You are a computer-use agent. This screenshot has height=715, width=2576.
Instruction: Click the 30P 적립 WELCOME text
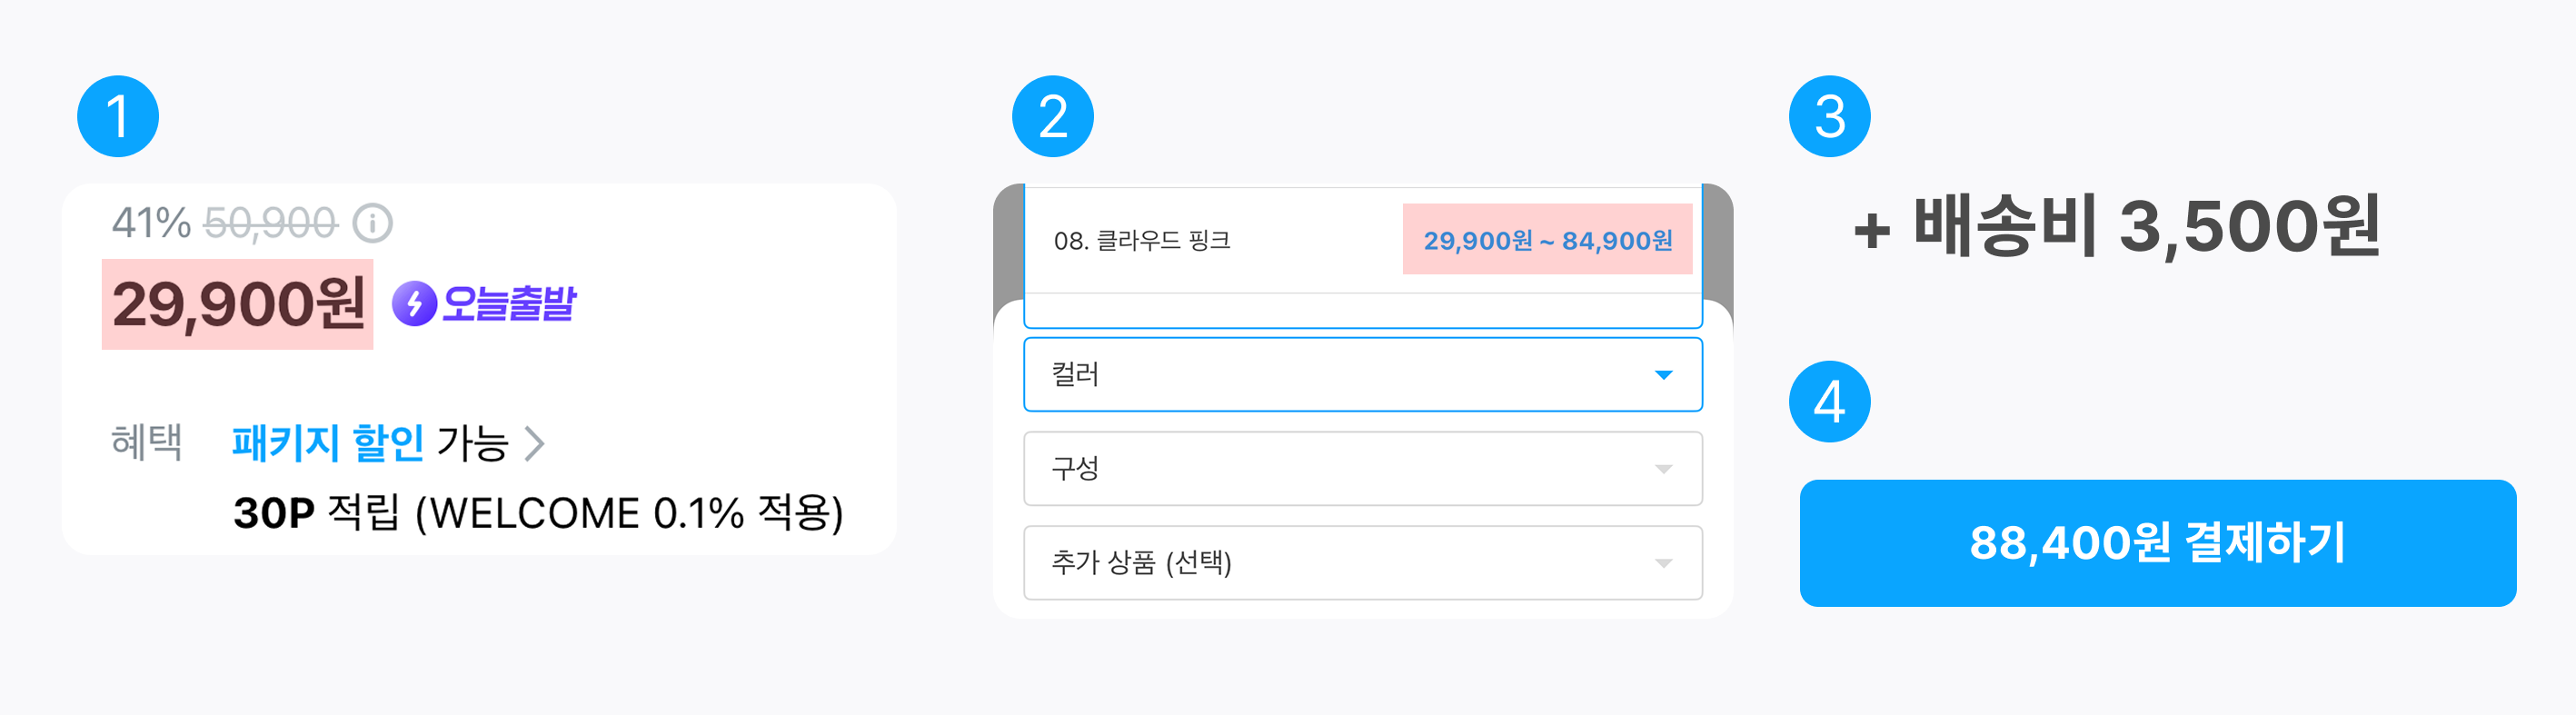pos(539,513)
